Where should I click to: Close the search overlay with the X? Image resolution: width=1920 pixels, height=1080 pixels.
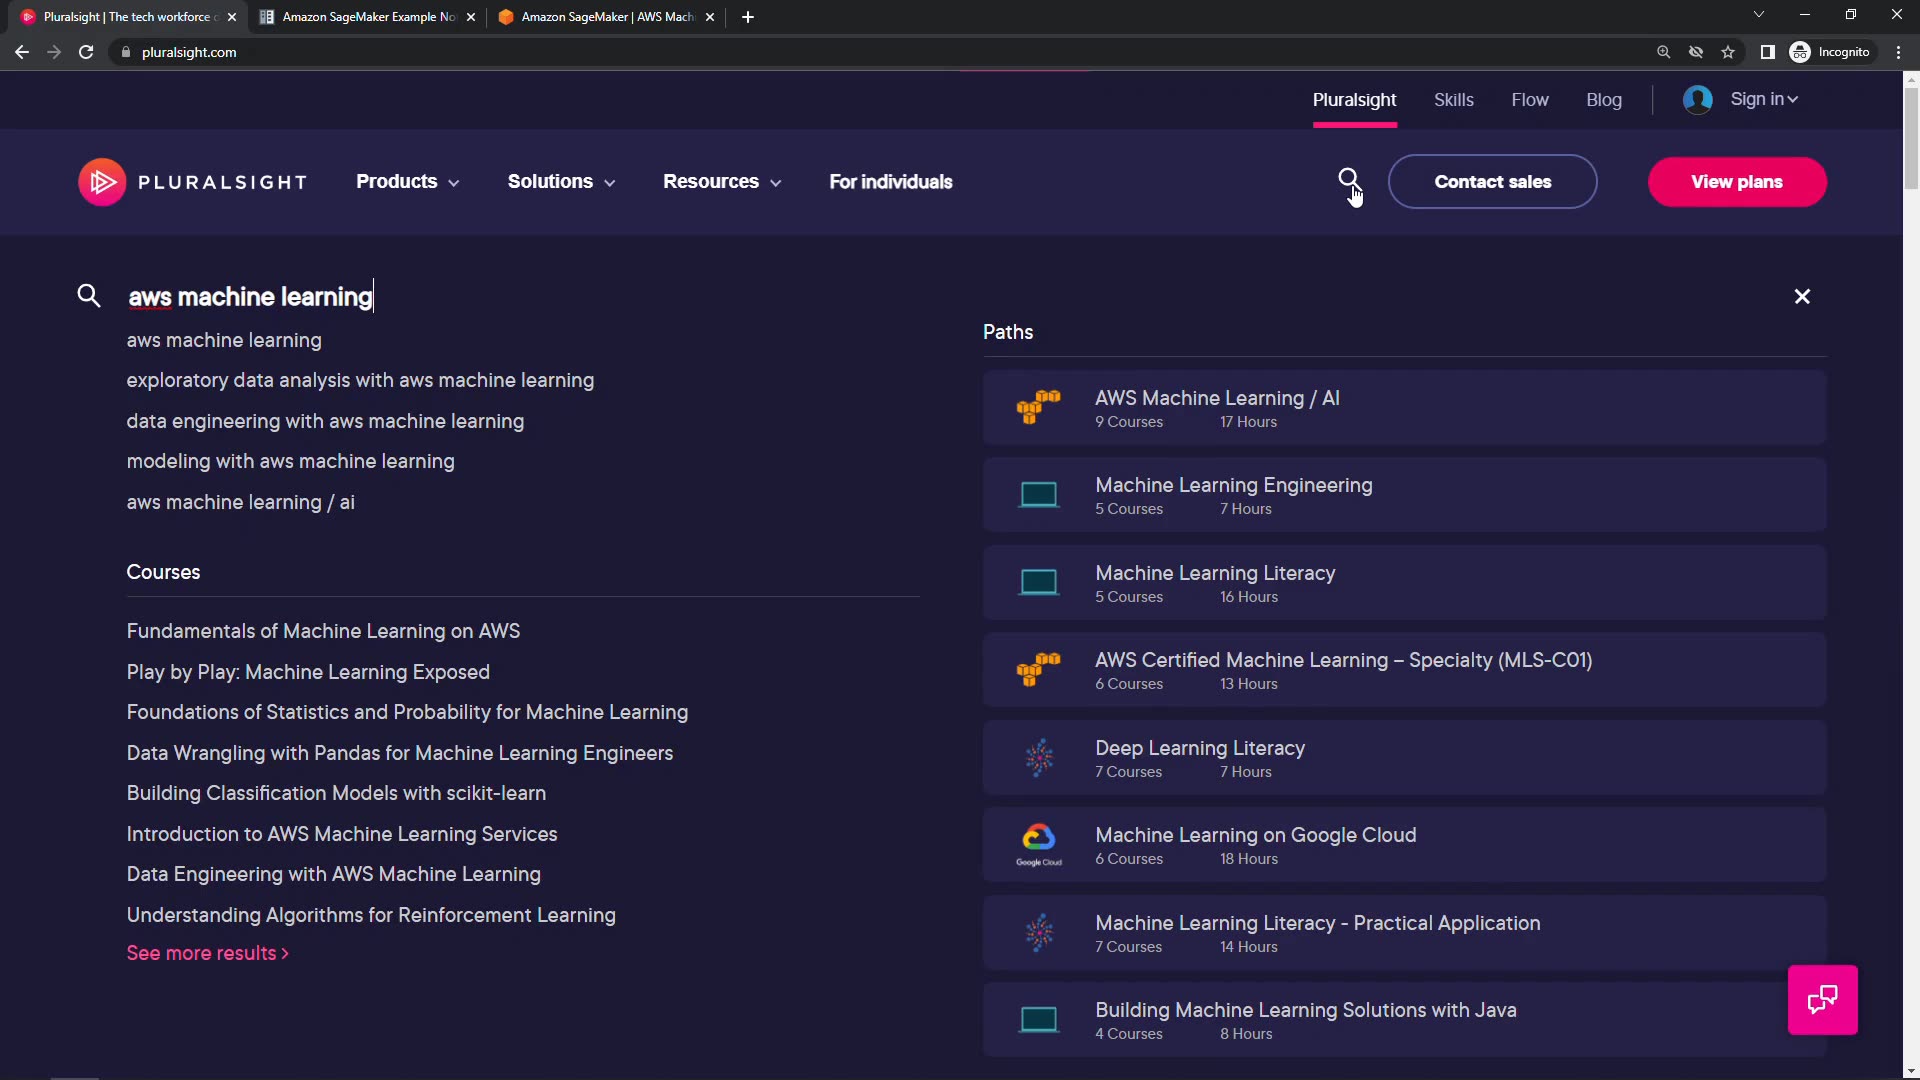coord(1802,297)
